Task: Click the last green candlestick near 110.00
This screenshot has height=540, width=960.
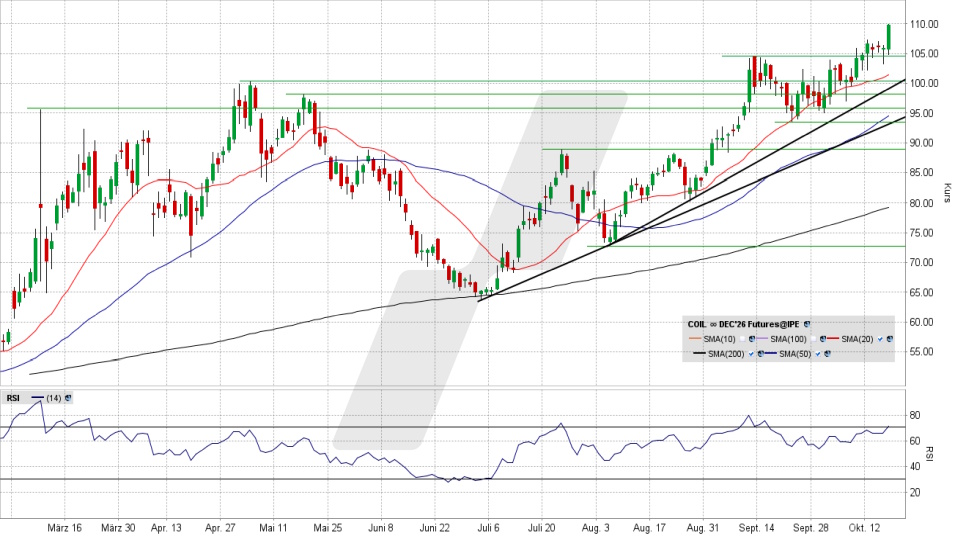Action: coord(888,38)
